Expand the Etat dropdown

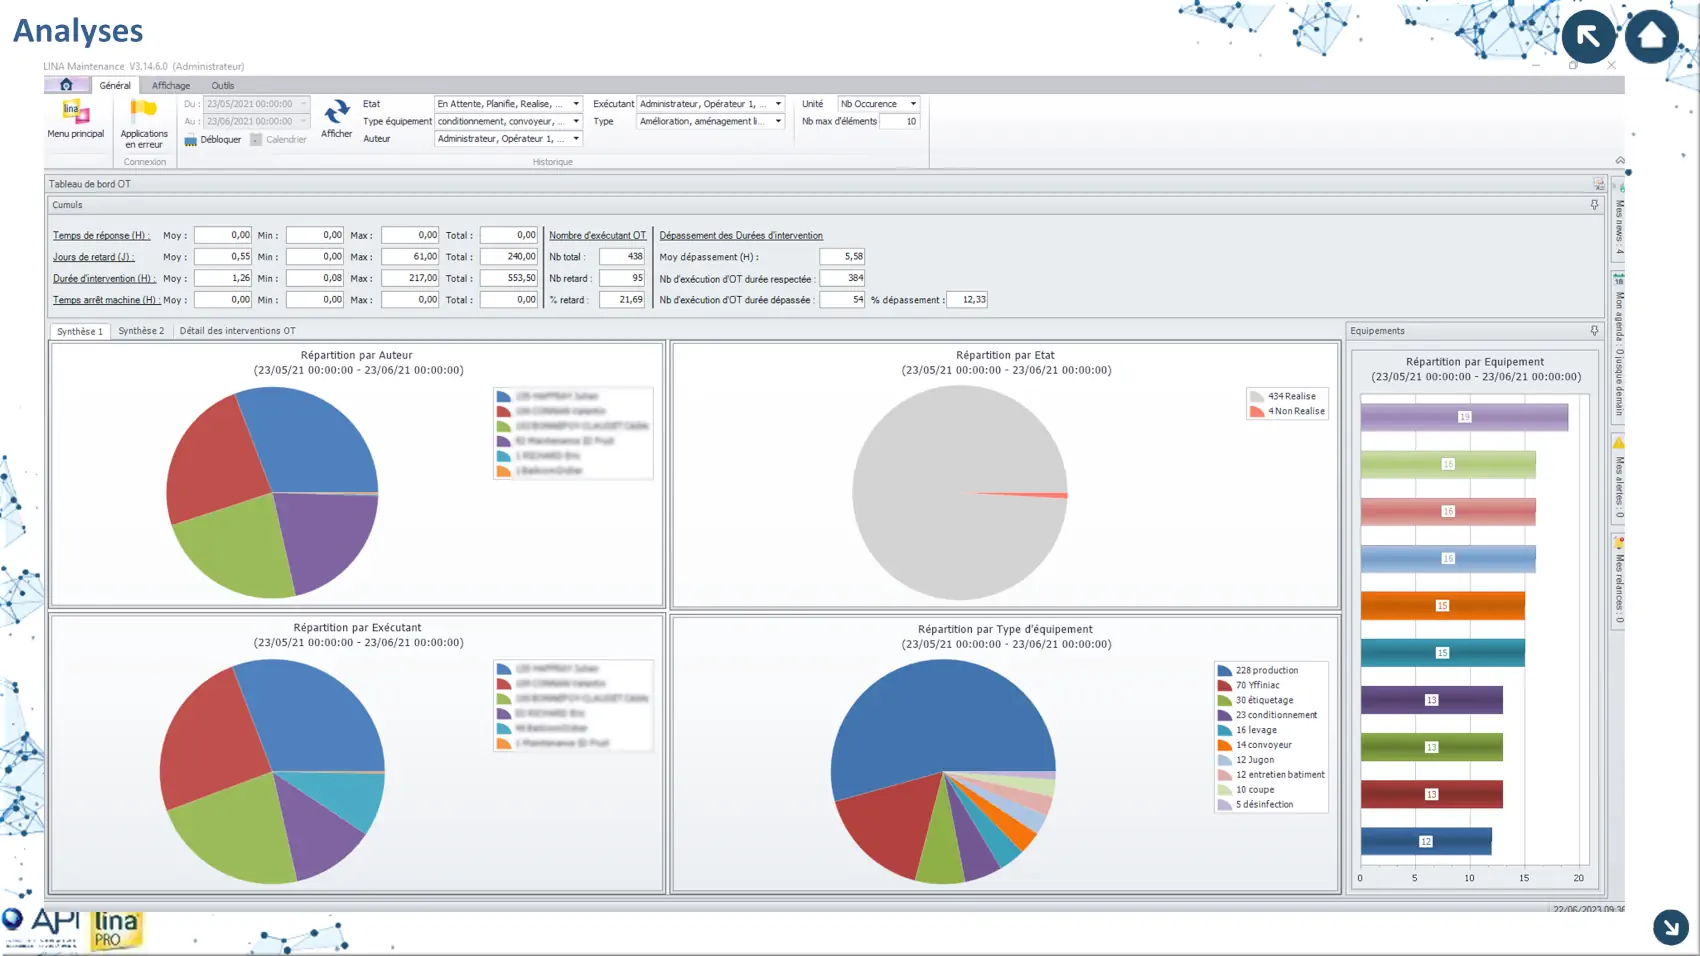[x=576, y=104]
